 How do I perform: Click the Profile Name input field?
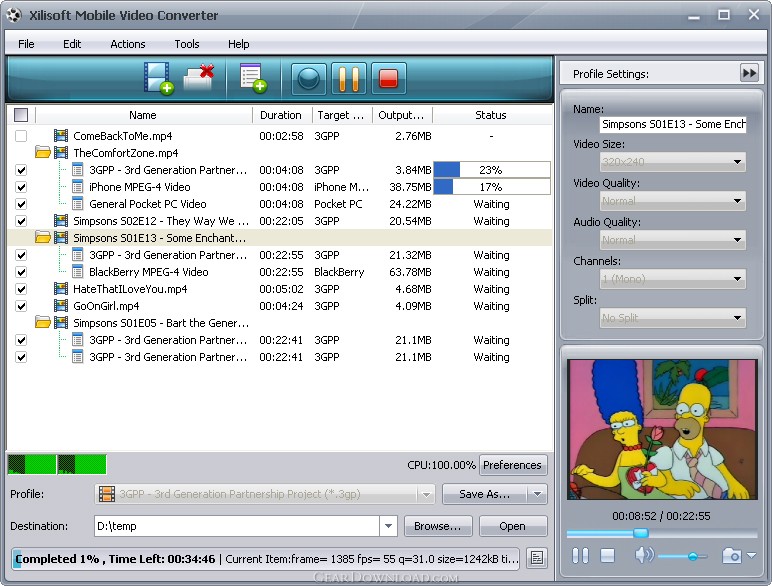673,124
